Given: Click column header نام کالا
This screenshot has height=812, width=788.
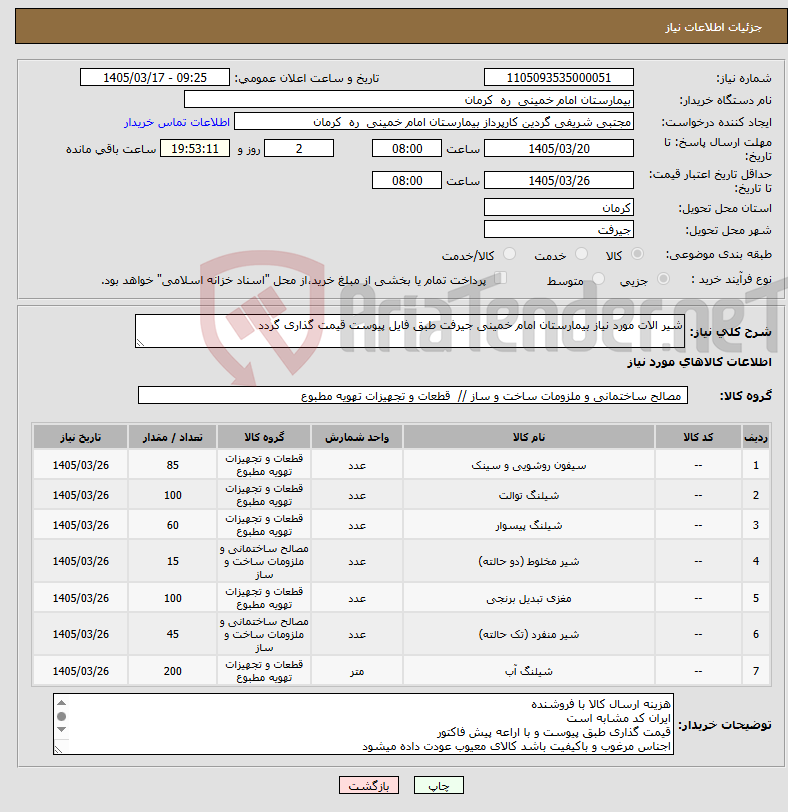Looking at the screenshot, I should pyautogui.click(x=529, y=438).
